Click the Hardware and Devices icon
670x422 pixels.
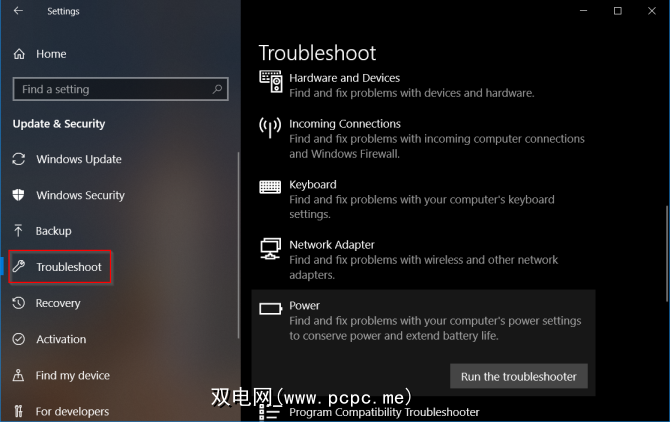coord(270,81)
